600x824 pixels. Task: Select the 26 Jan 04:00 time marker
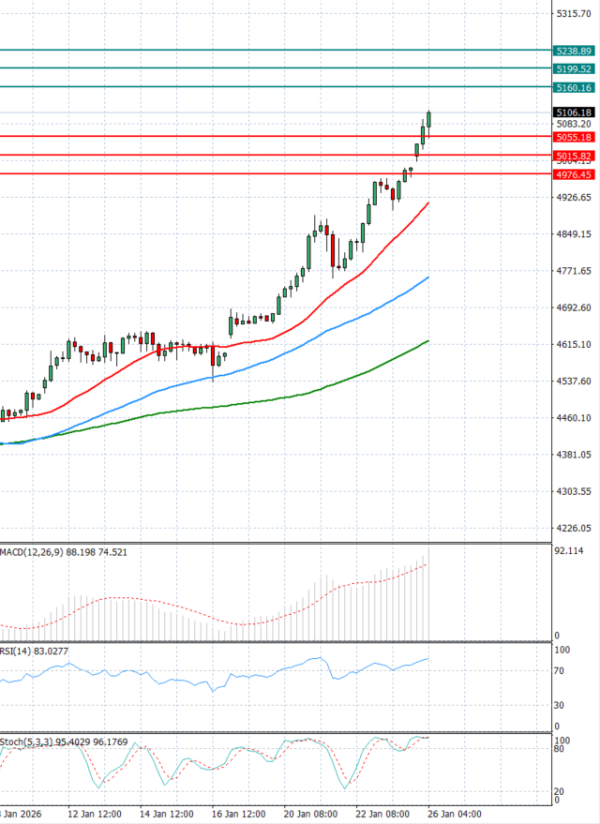tap(456, 814)
